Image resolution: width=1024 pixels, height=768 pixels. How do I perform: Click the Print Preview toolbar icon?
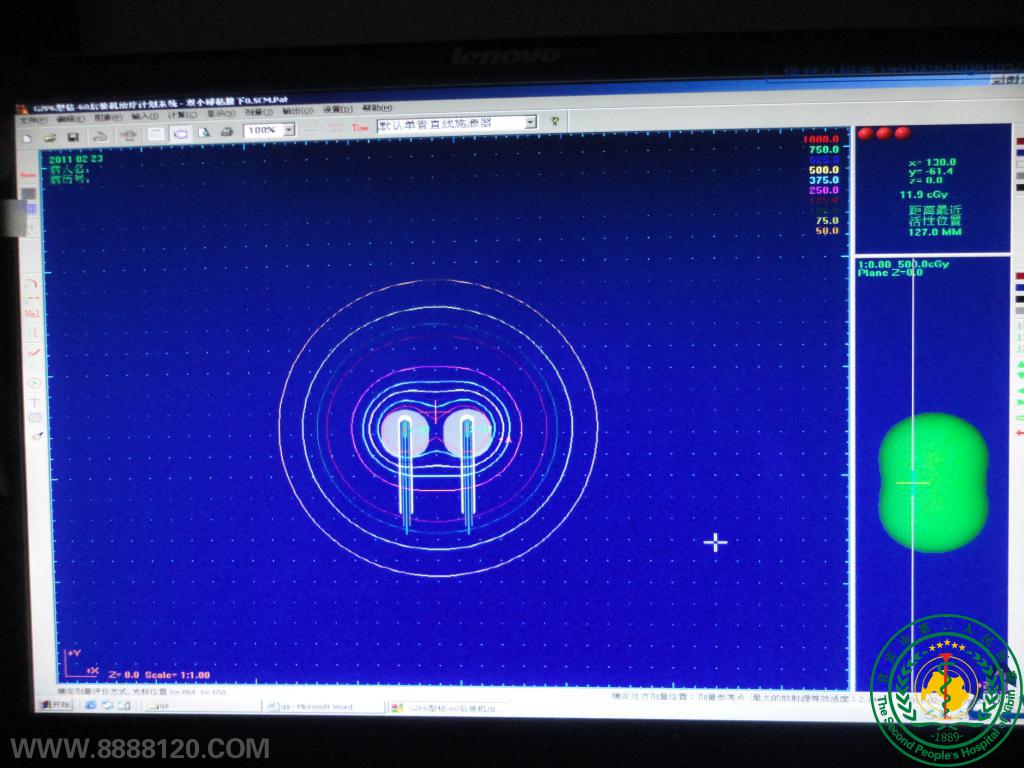(x=205, y=131)
